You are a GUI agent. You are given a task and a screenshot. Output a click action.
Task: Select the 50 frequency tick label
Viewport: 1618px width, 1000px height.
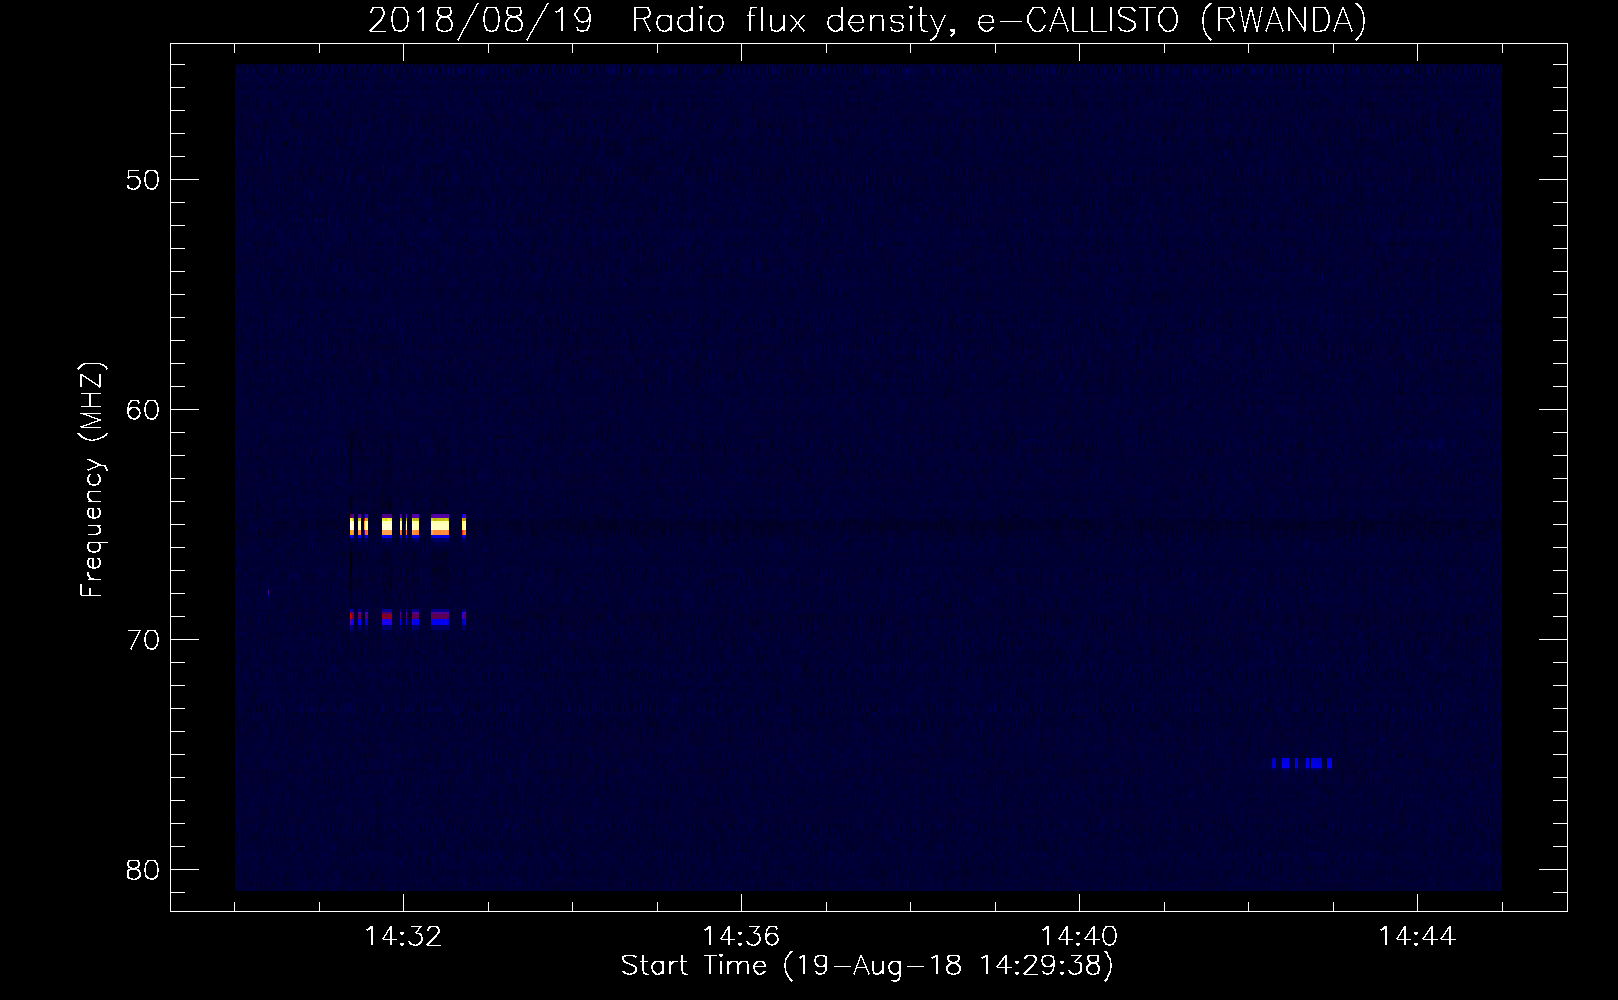tap(143, 180)
